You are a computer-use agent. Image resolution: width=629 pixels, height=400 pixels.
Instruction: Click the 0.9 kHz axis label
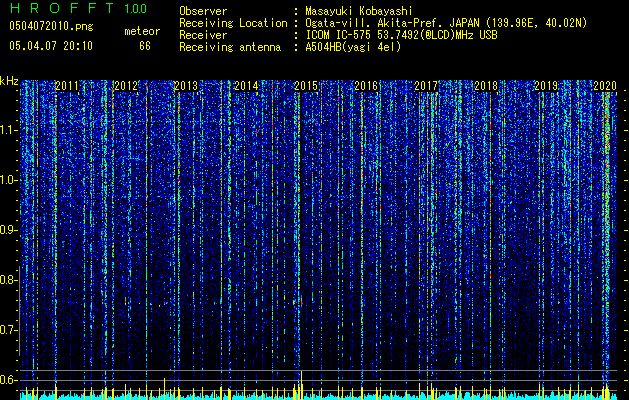pos(8,230)
